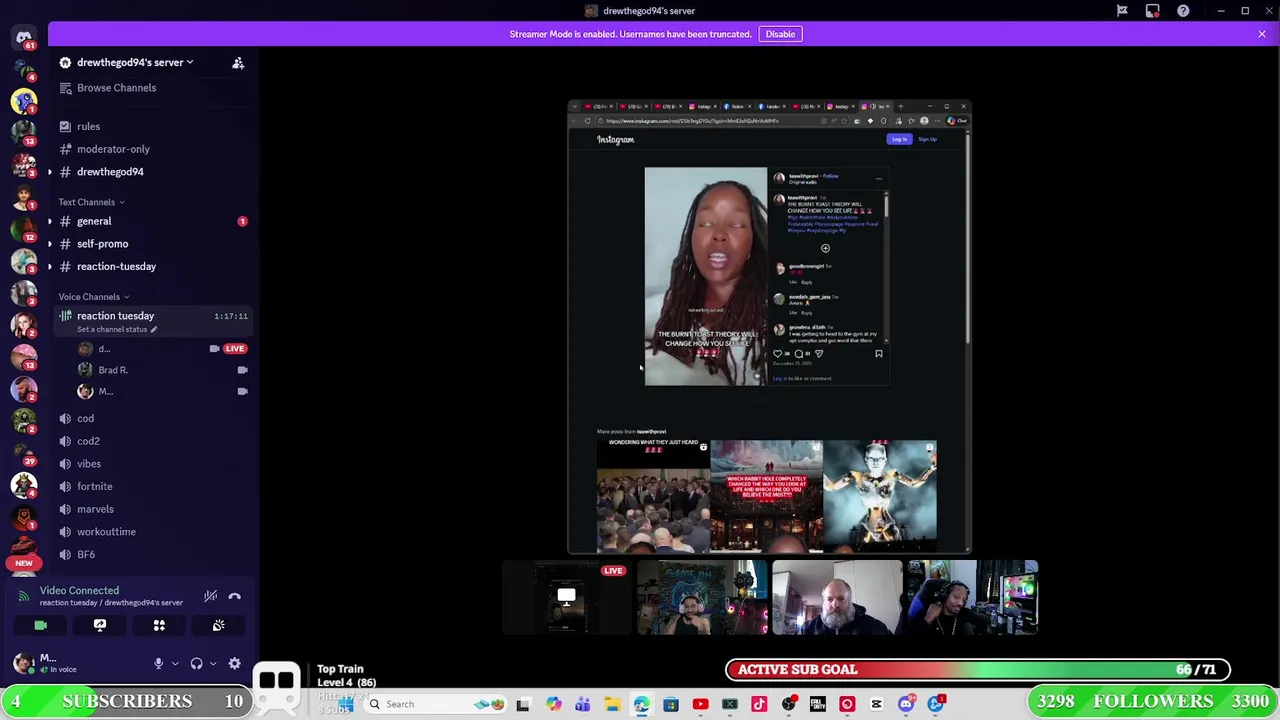
Task: Collapse the Voice Channels category
Action: click(93, 297)
